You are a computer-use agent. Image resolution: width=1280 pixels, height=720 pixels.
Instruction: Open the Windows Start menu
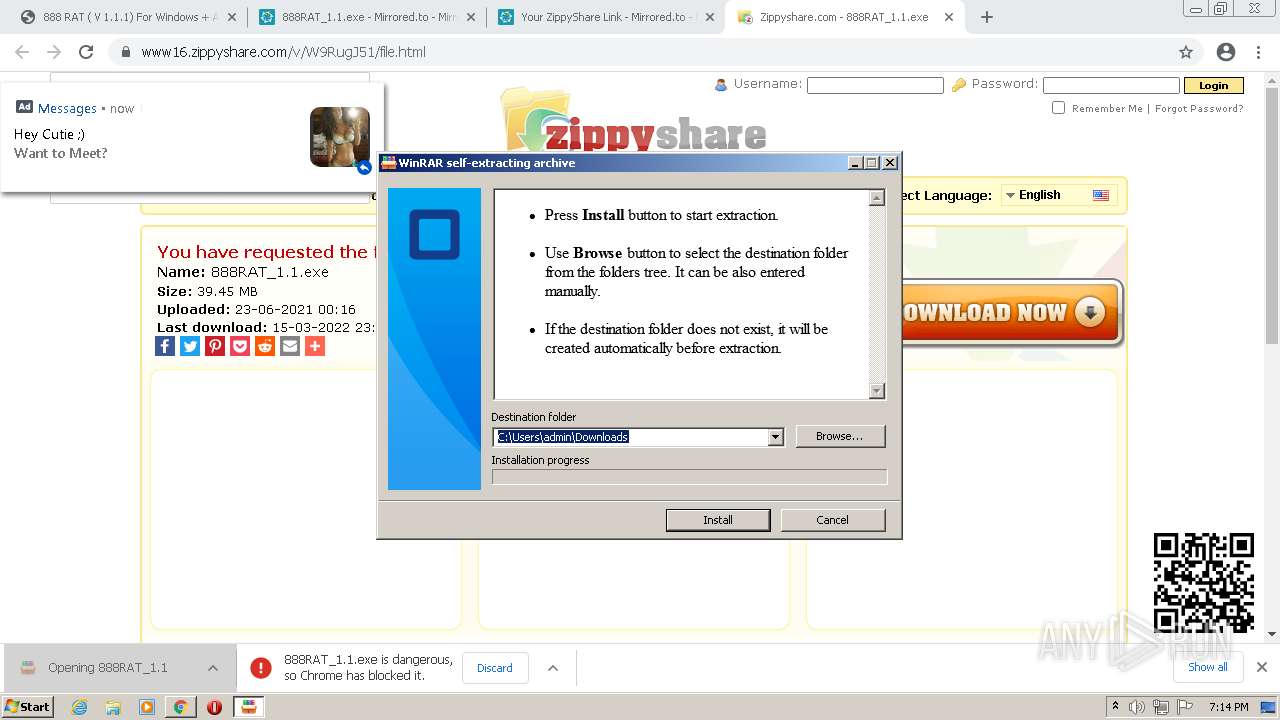tap(28, 706)
